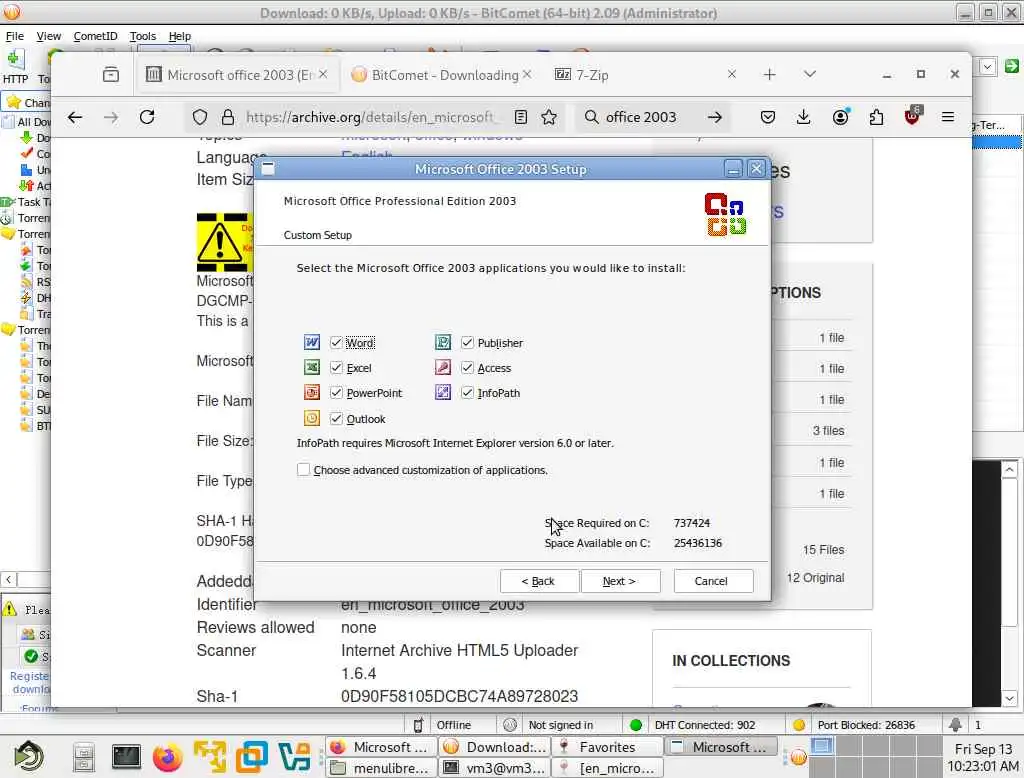Click the padlock site security icon

(x=227, y=117)
